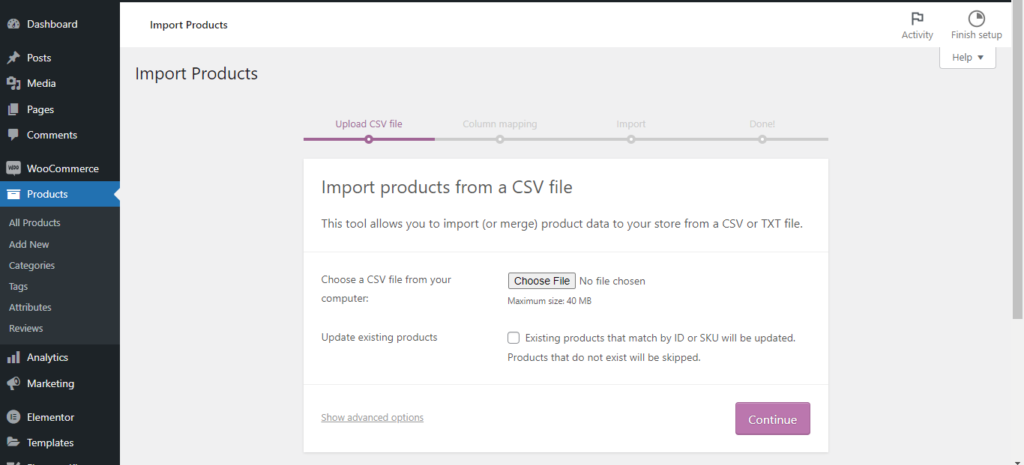The height and width of the screenshot is (465, 1024).
Task: Click the Dashboard gauge icon
Action: tap(13, 23)
